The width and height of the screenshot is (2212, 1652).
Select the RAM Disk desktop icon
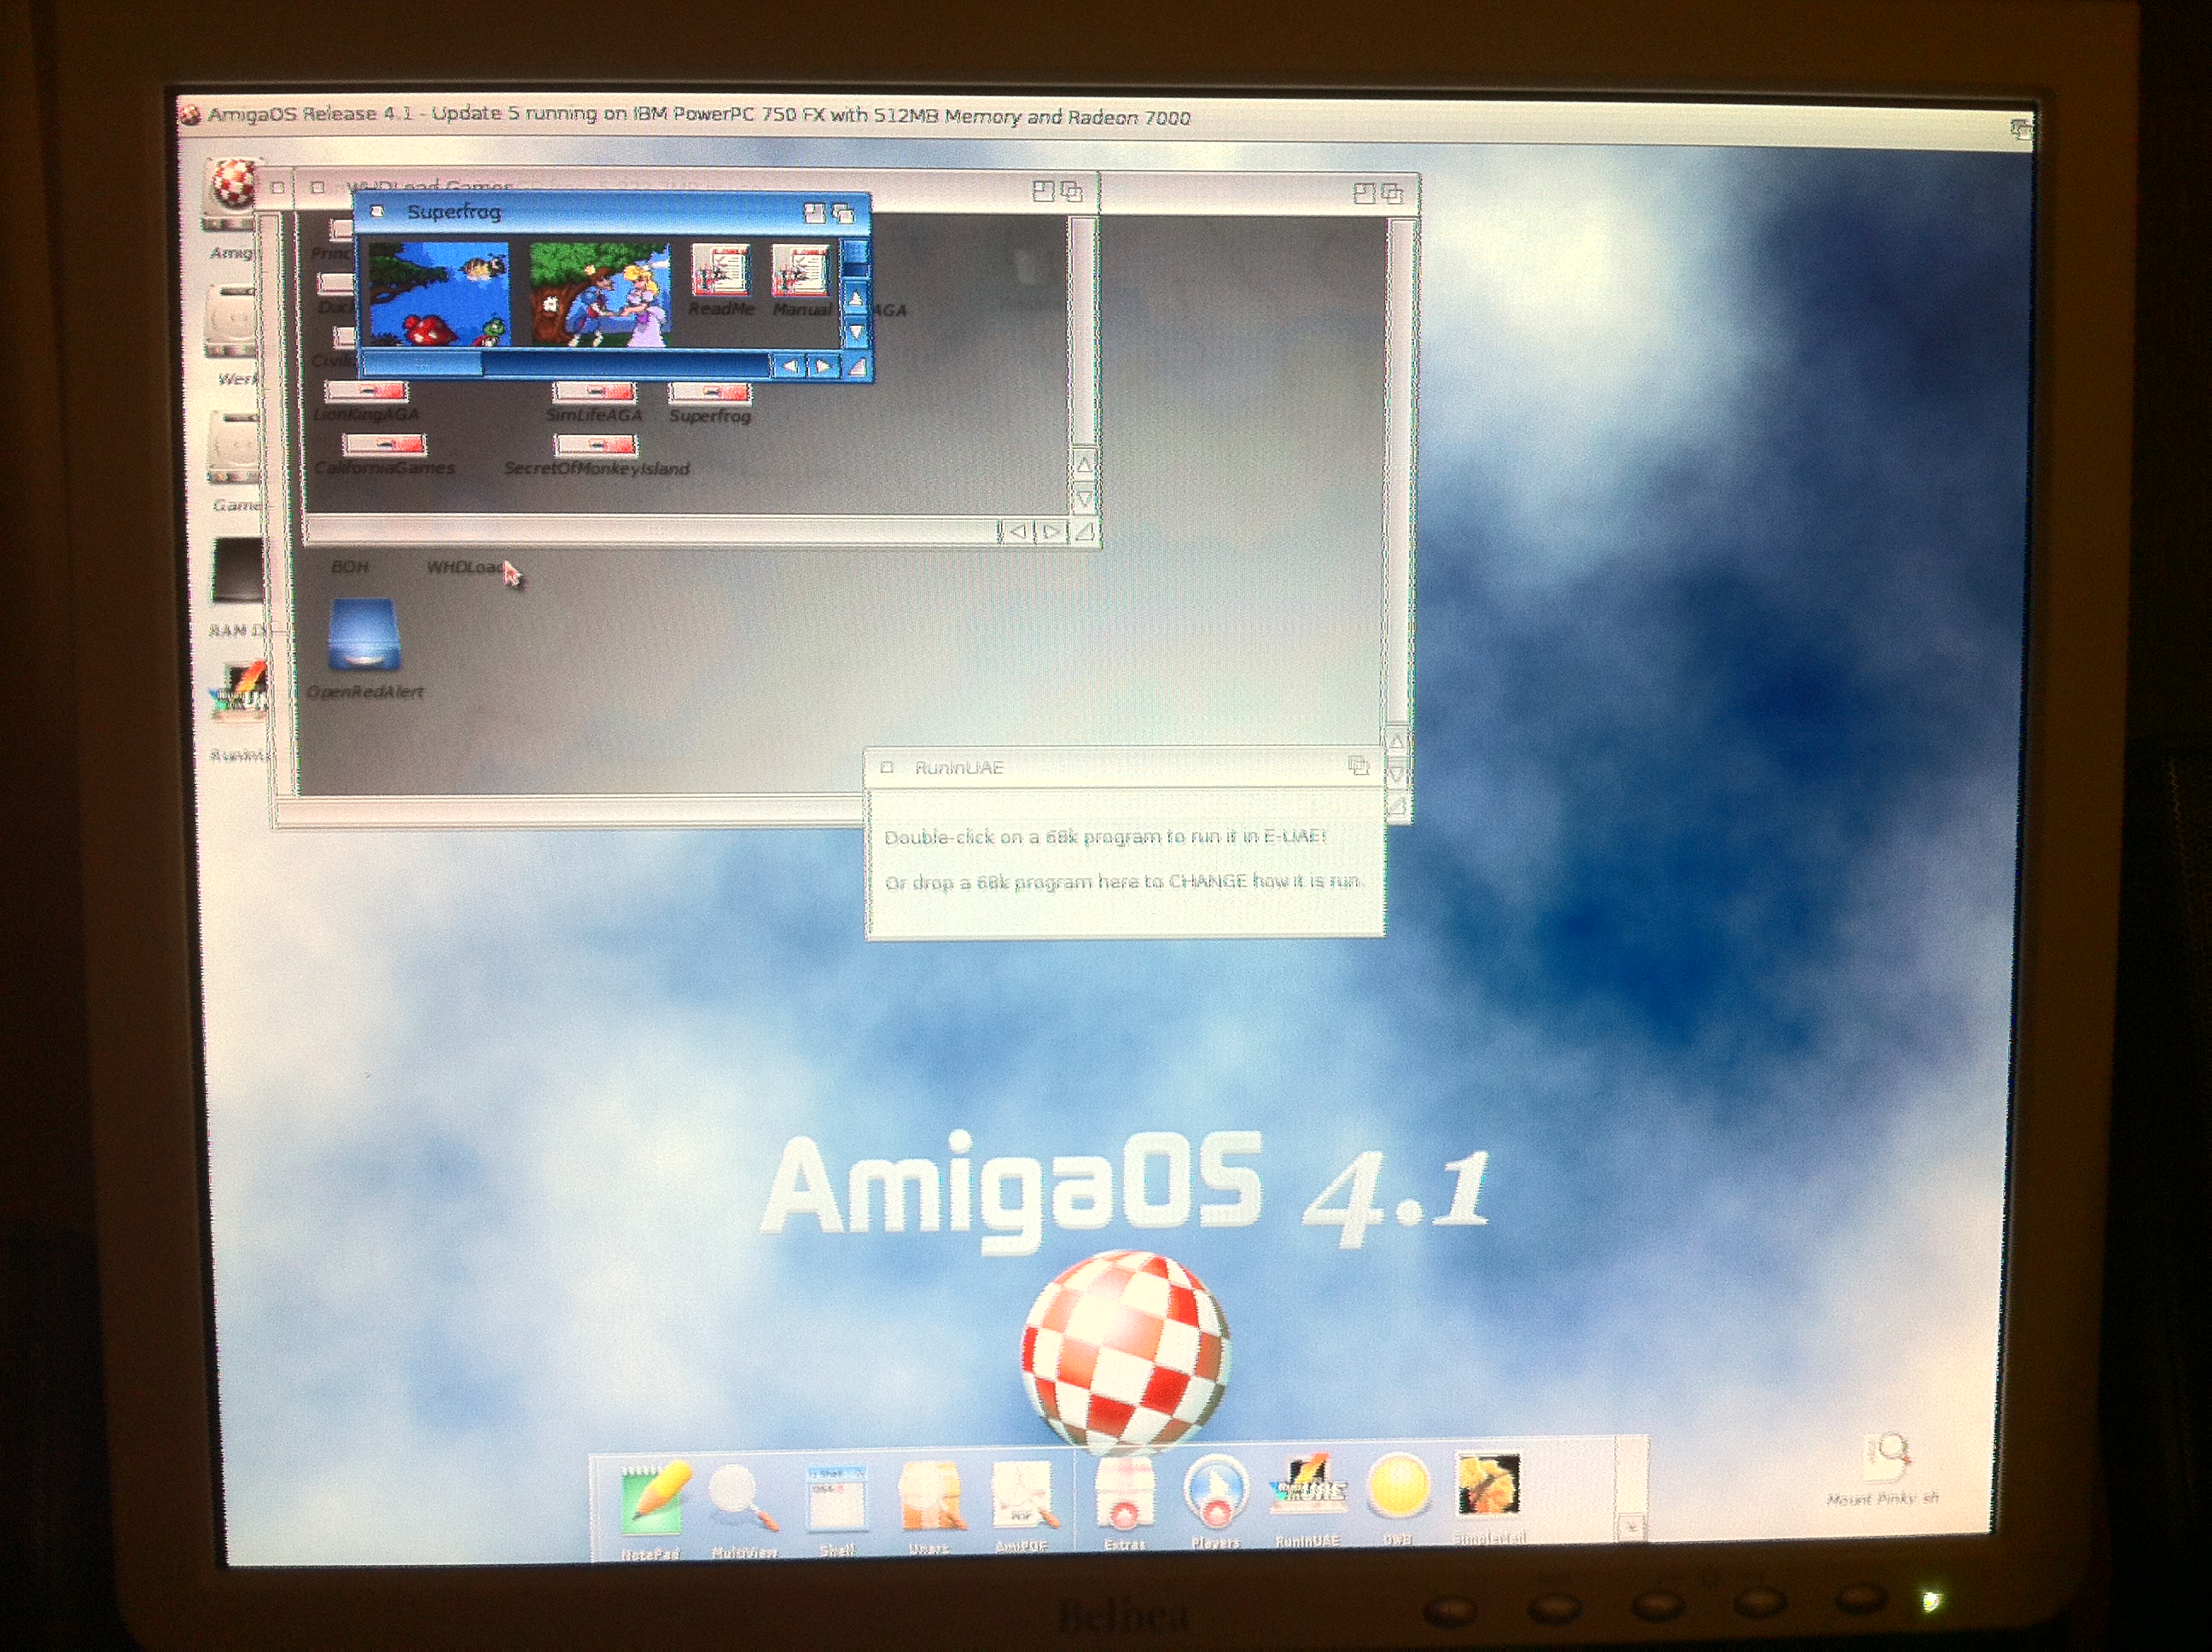coord(238,570)
